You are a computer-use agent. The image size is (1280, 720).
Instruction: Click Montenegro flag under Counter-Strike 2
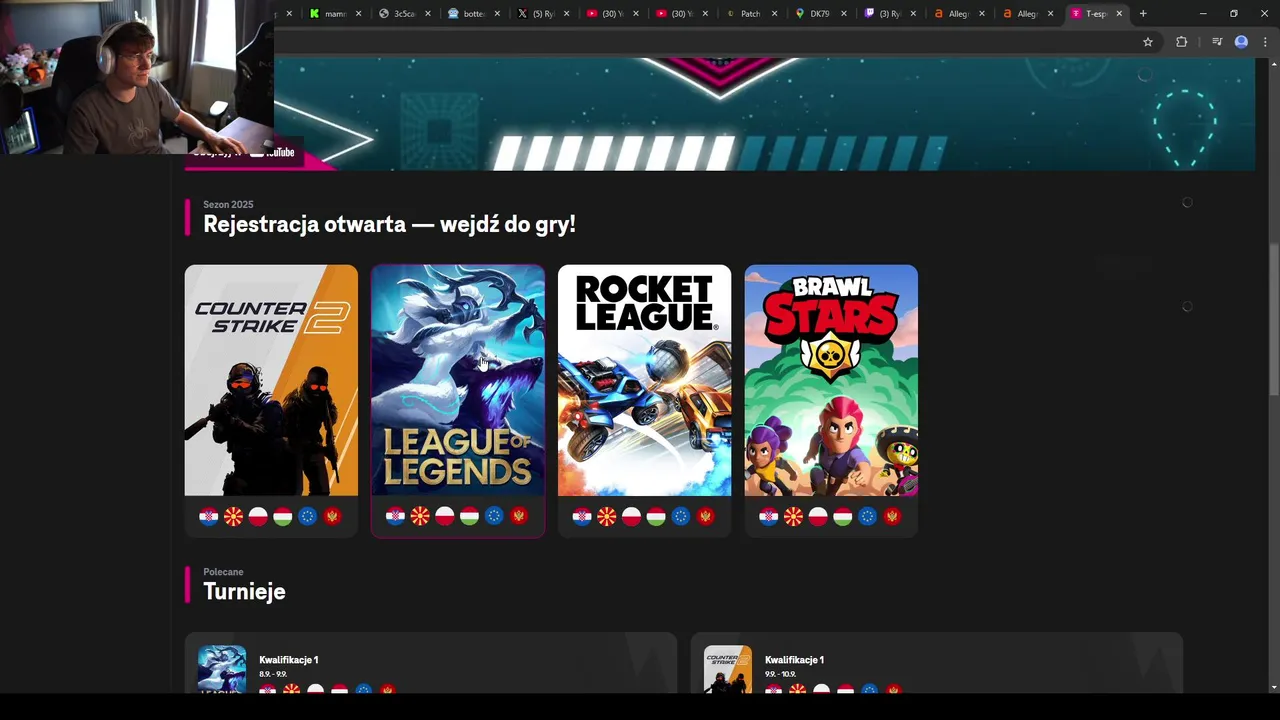pos(332,516)
